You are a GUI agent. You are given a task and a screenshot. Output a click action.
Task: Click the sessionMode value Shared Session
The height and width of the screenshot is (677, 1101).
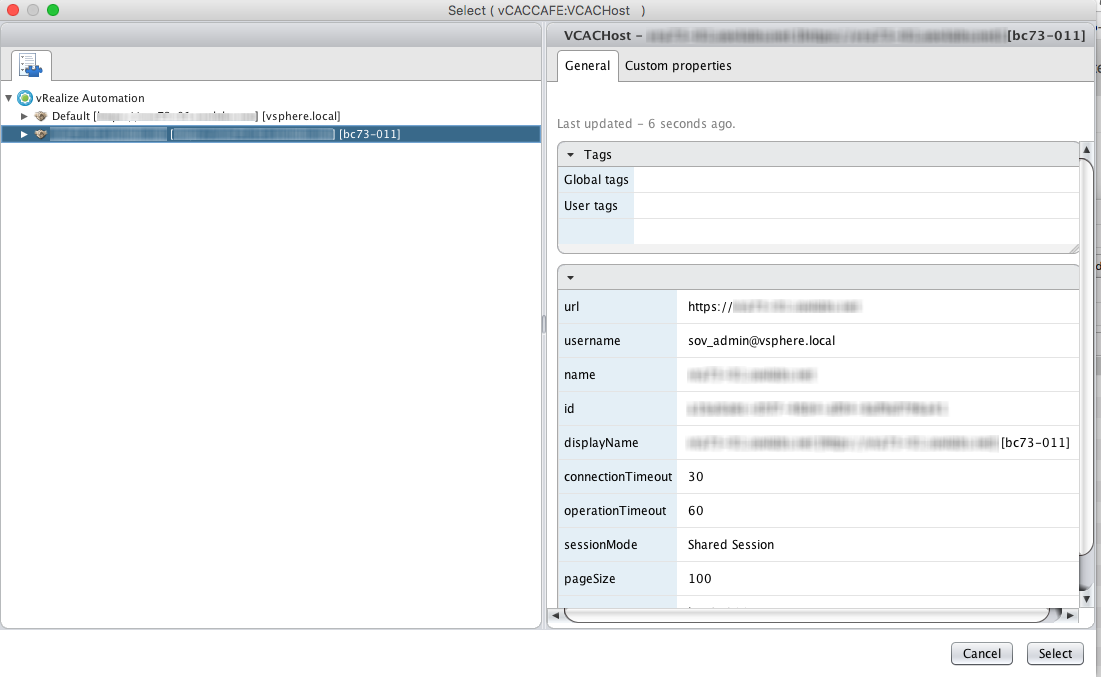tap(731, 545)
